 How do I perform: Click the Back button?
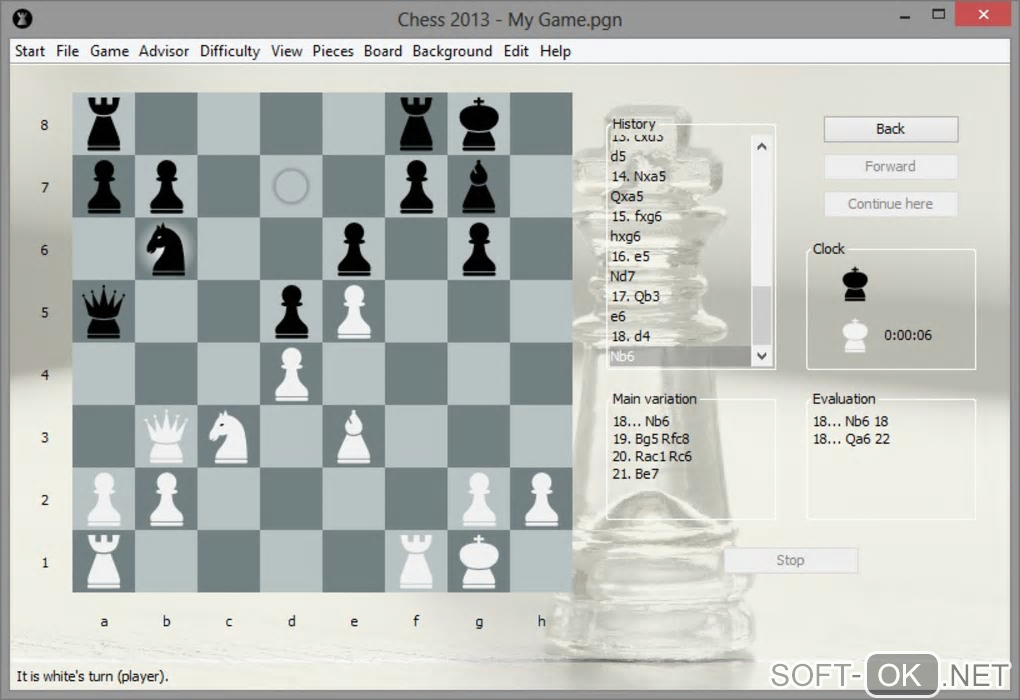click(x=891, y=129)
